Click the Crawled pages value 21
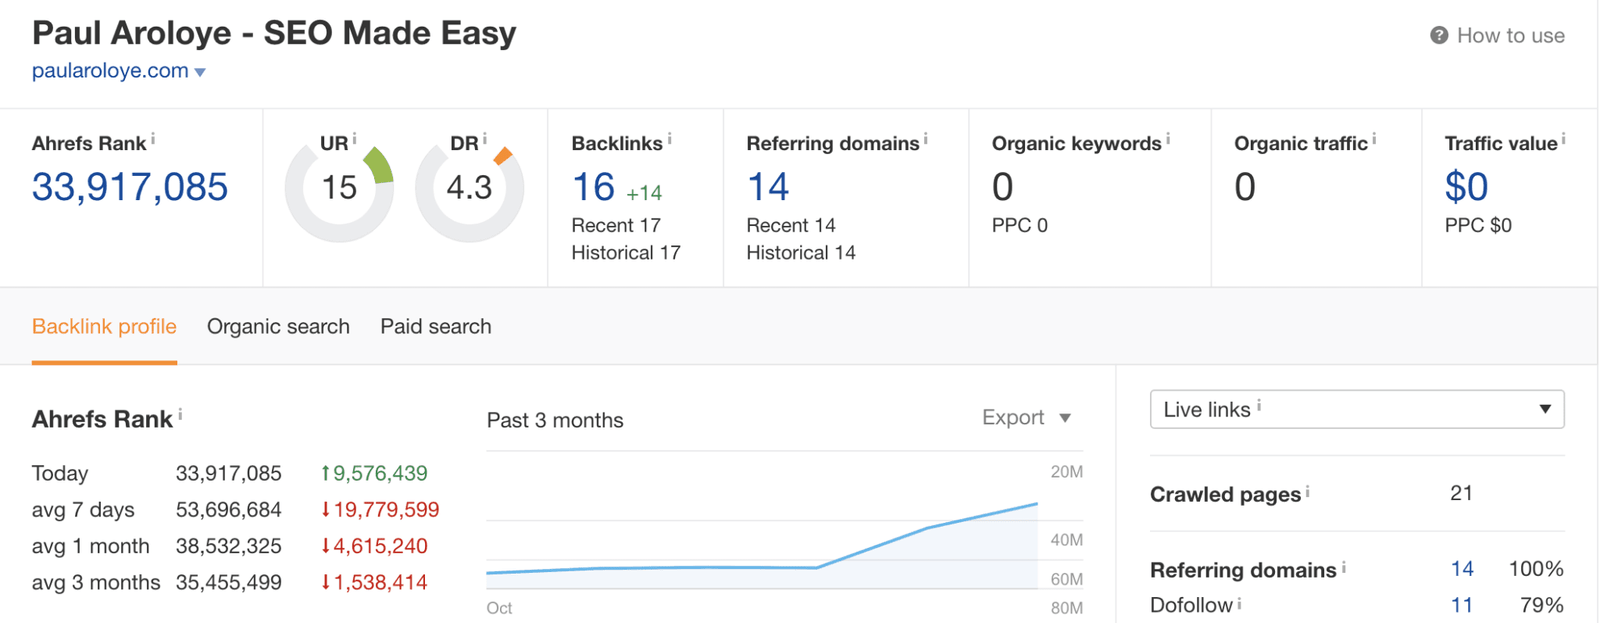The width and height of the screenshot is (1600, 623). (1462, 493)
